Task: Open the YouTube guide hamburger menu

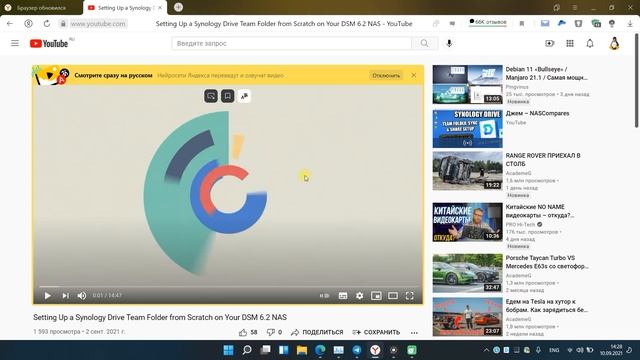Action: [15, 43]
